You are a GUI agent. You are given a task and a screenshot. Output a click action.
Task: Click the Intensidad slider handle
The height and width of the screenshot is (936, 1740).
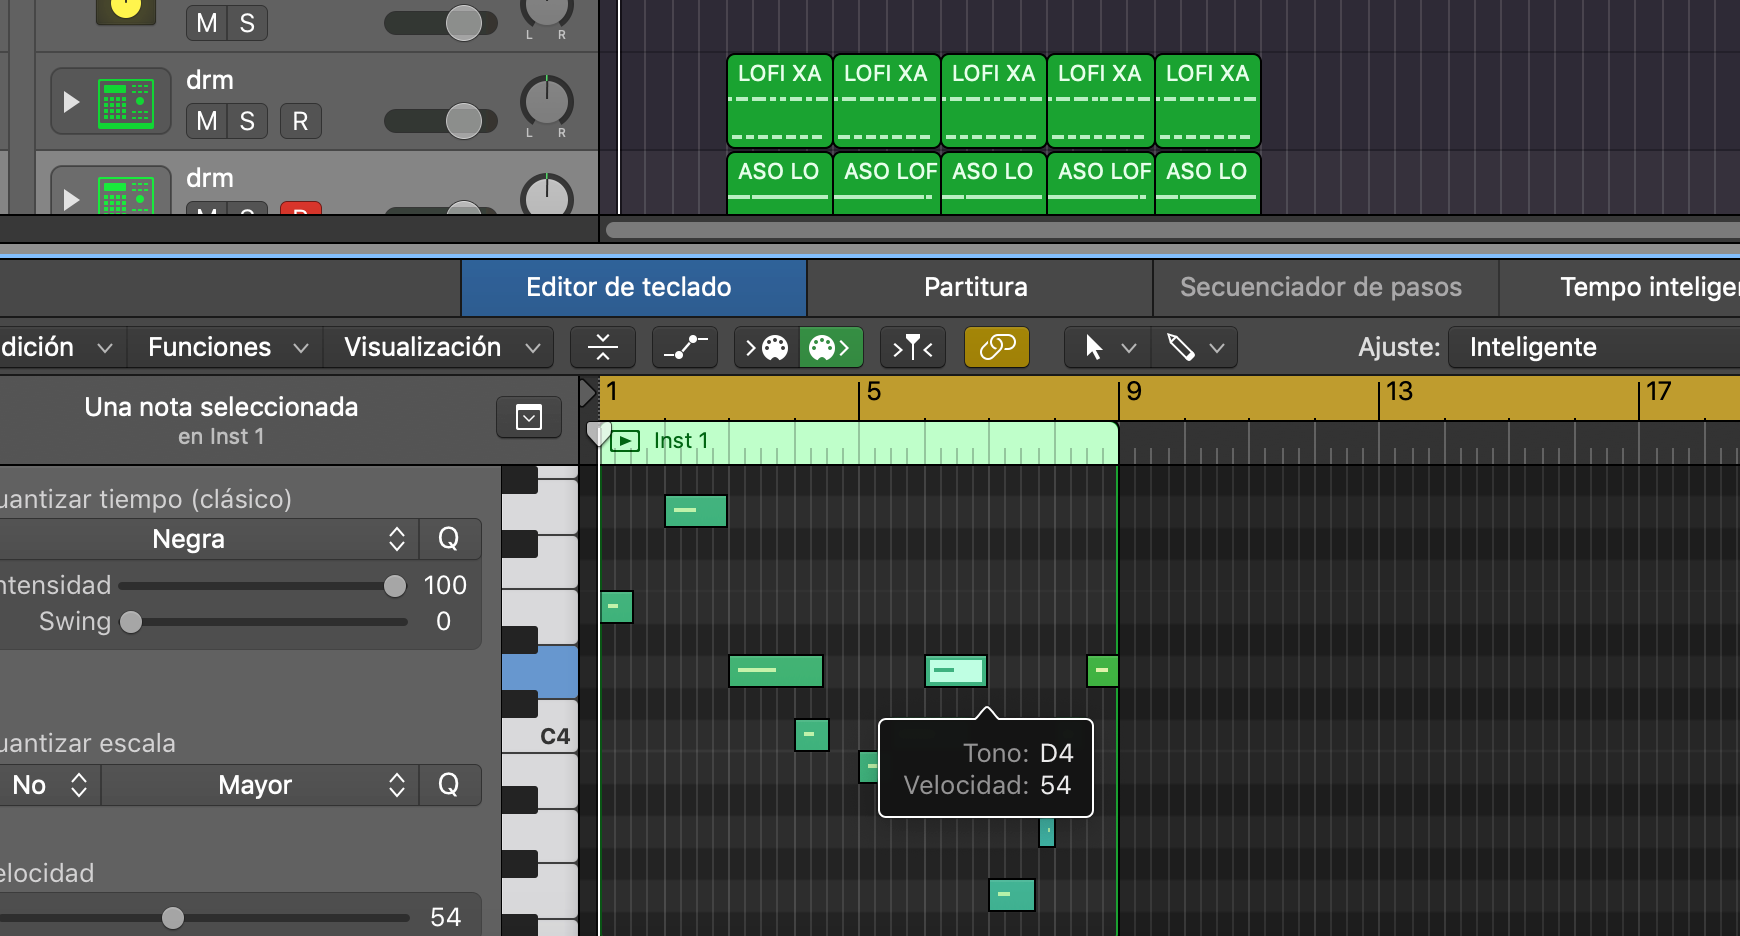coord(395,586)
